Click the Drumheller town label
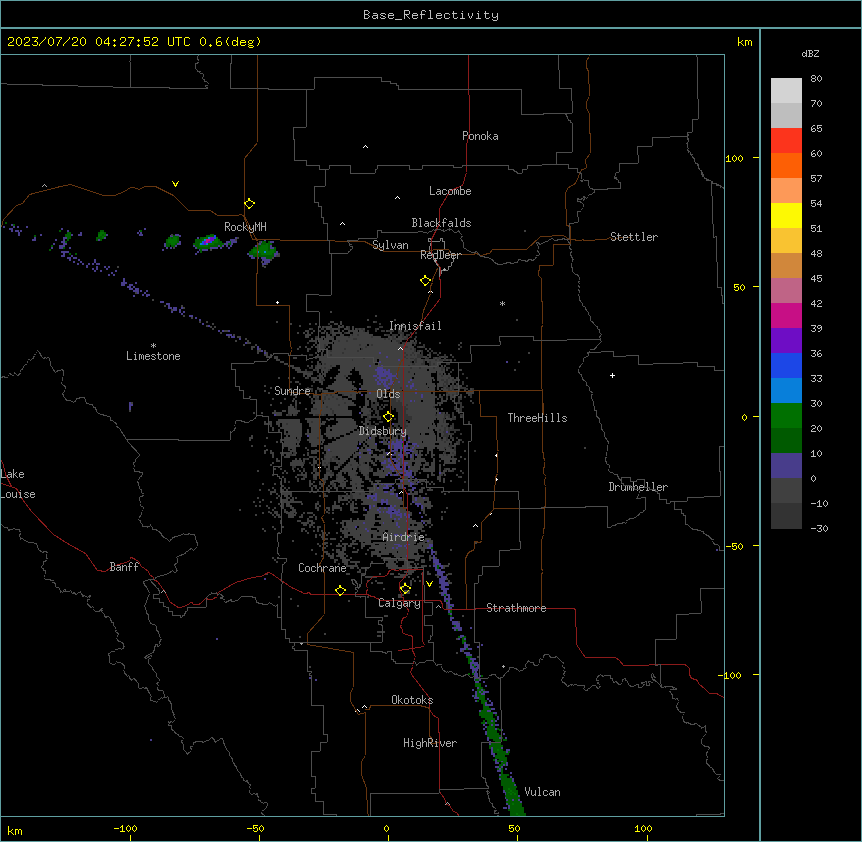Viewport: 862px width, 842px height. pyautogui.click(x=638, y=487)
